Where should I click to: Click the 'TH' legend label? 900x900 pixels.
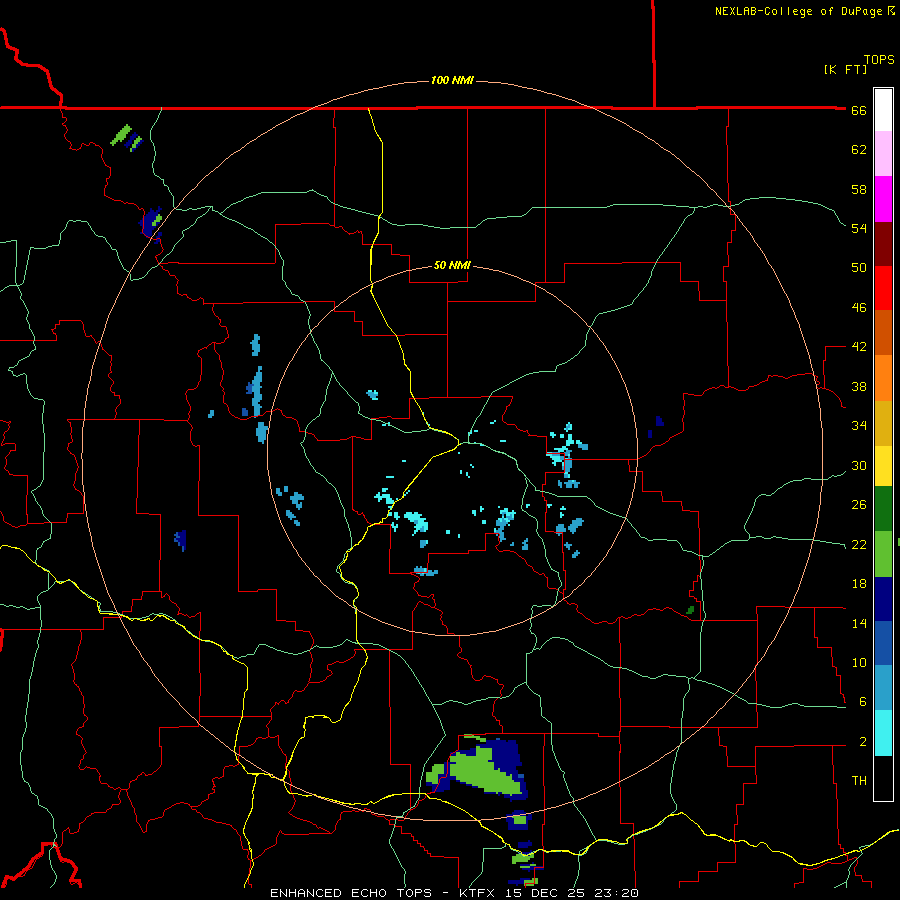click(x=859, y=781)
